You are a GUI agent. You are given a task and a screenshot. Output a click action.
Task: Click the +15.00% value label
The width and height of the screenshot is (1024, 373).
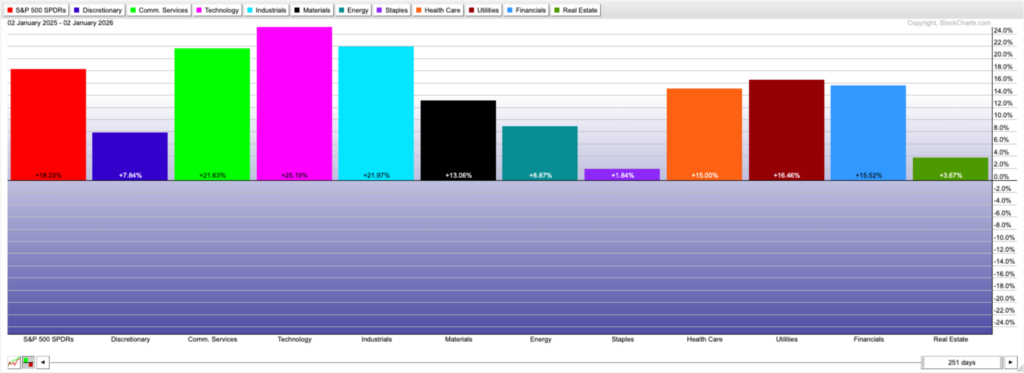pos(705,176)
